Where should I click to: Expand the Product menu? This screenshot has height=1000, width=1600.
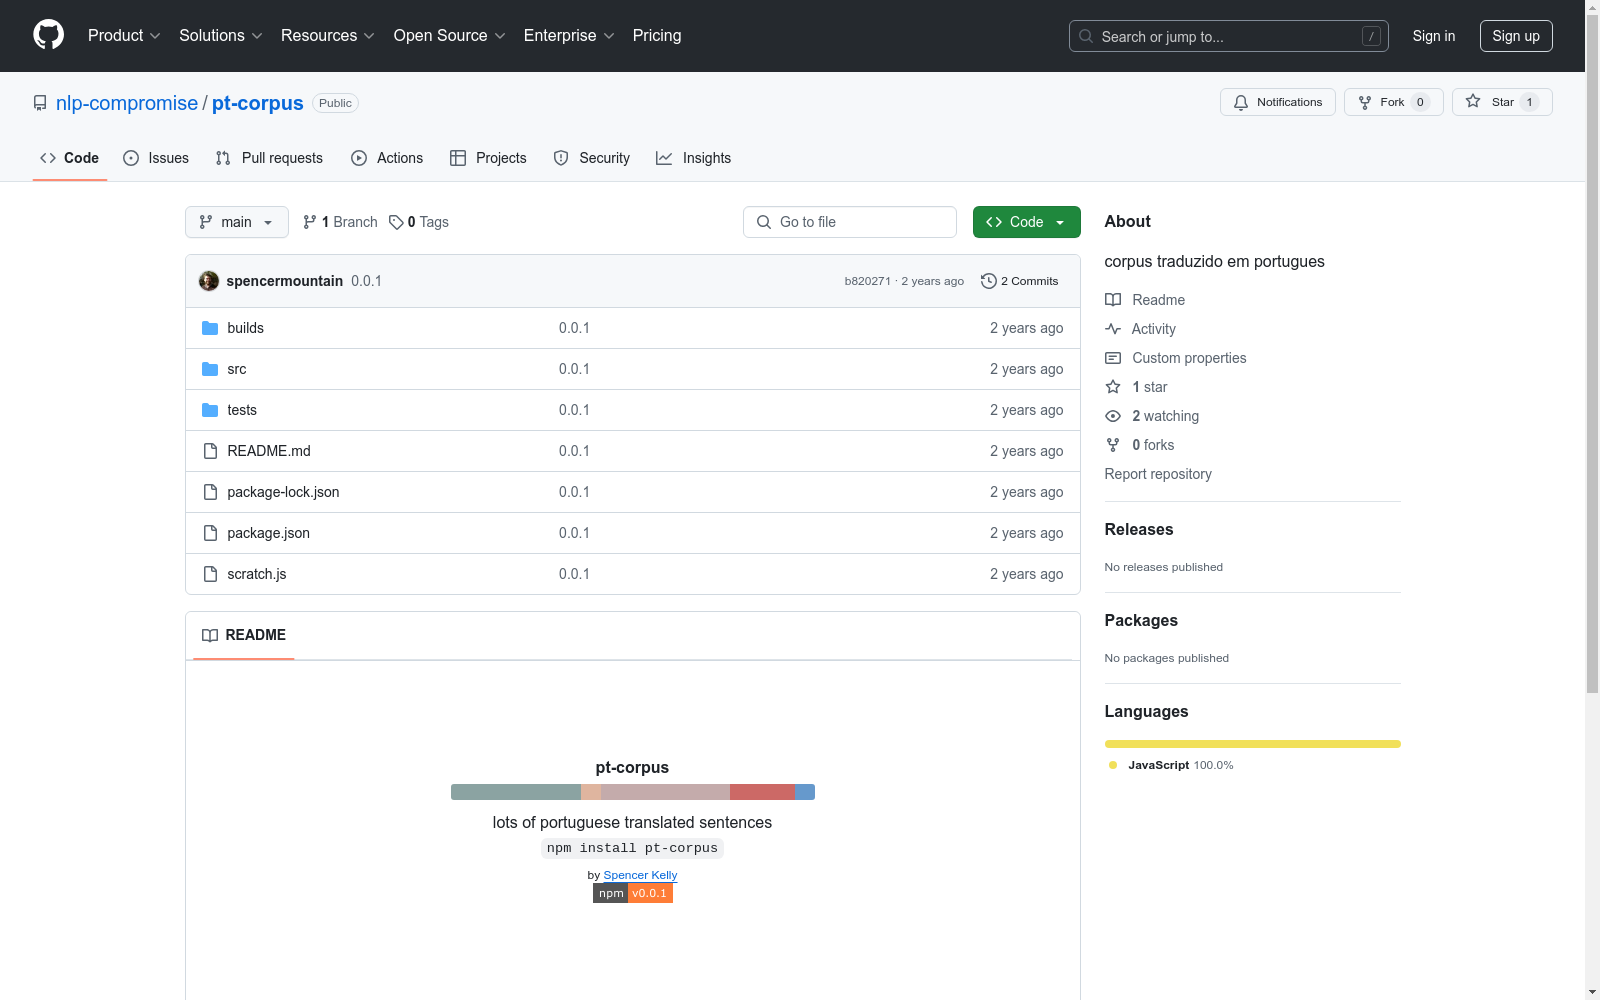(x=124, y=36)
